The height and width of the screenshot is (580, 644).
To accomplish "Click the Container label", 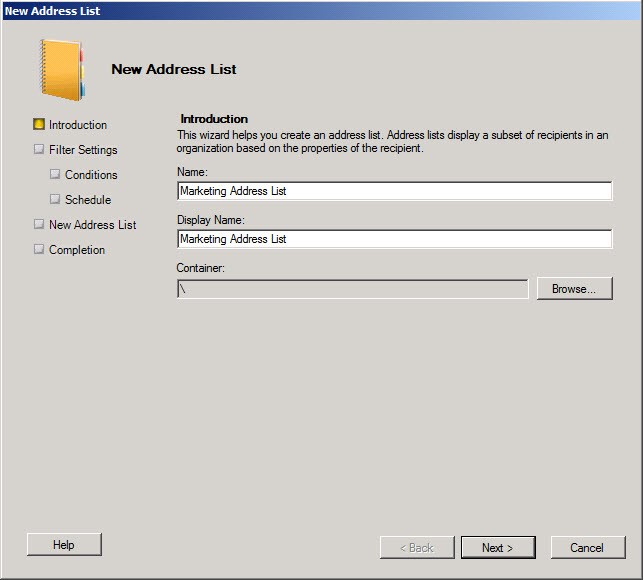I will point(201,268).
